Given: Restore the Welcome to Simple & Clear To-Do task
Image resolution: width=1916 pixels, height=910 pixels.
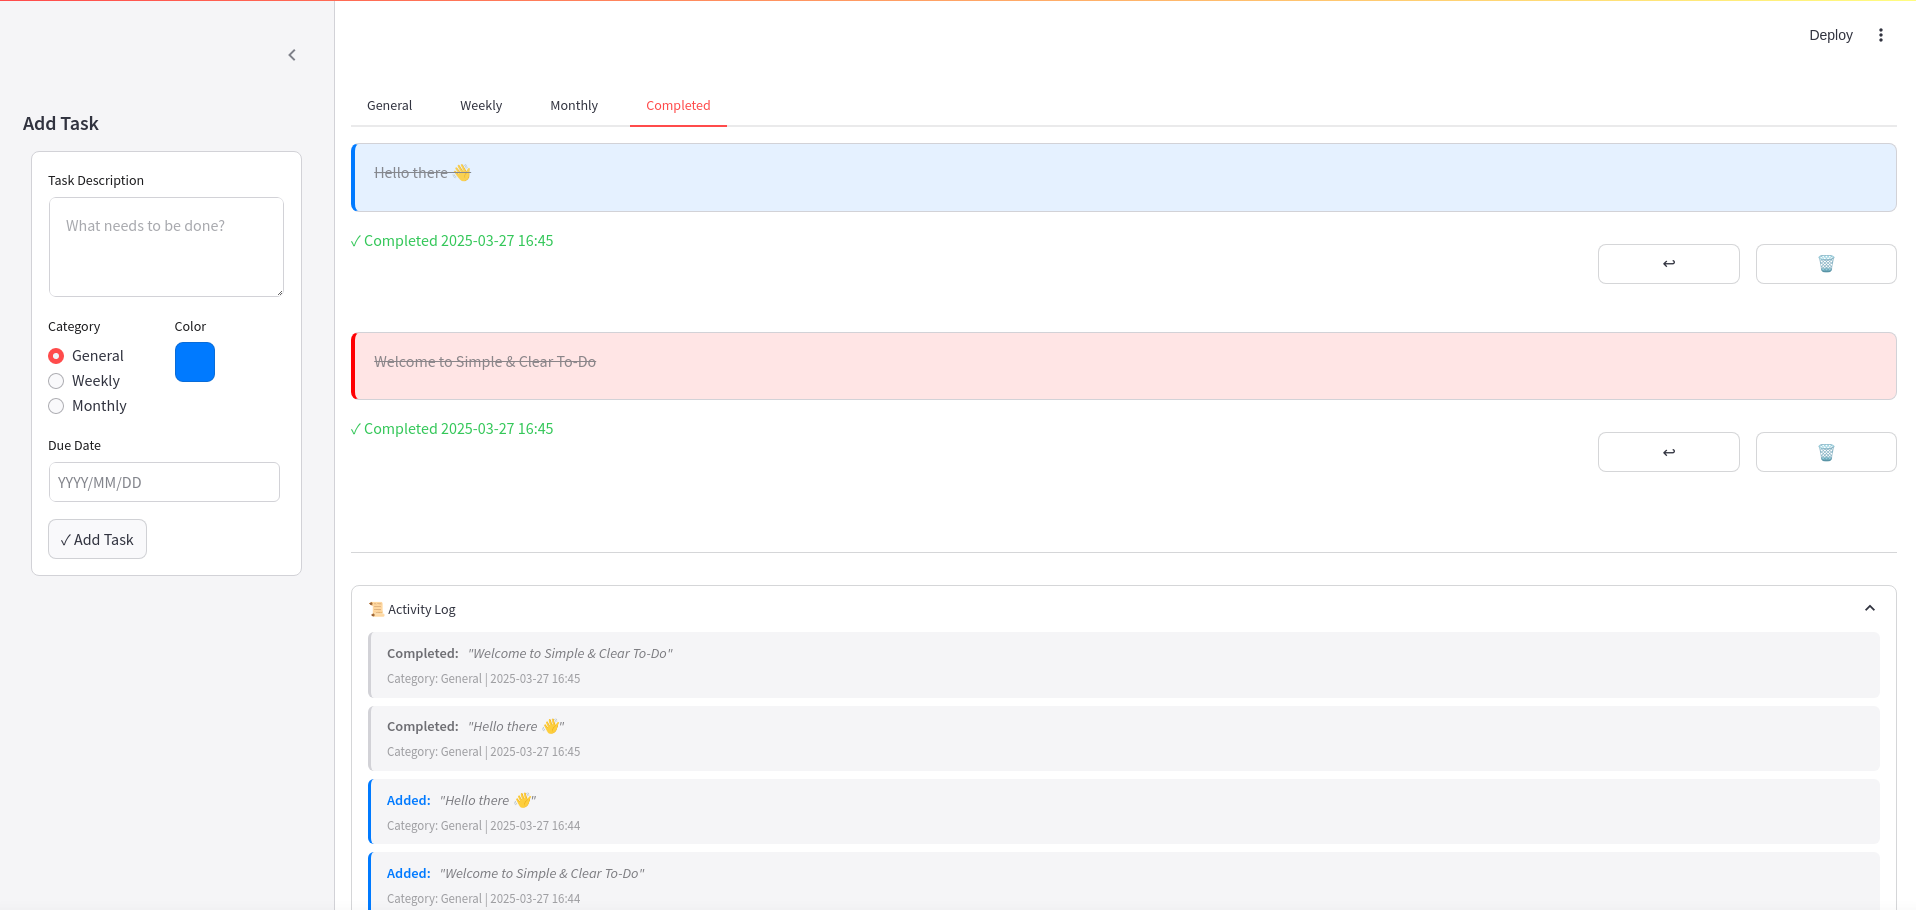Looking at the screenshot, I should [1668, 452].
